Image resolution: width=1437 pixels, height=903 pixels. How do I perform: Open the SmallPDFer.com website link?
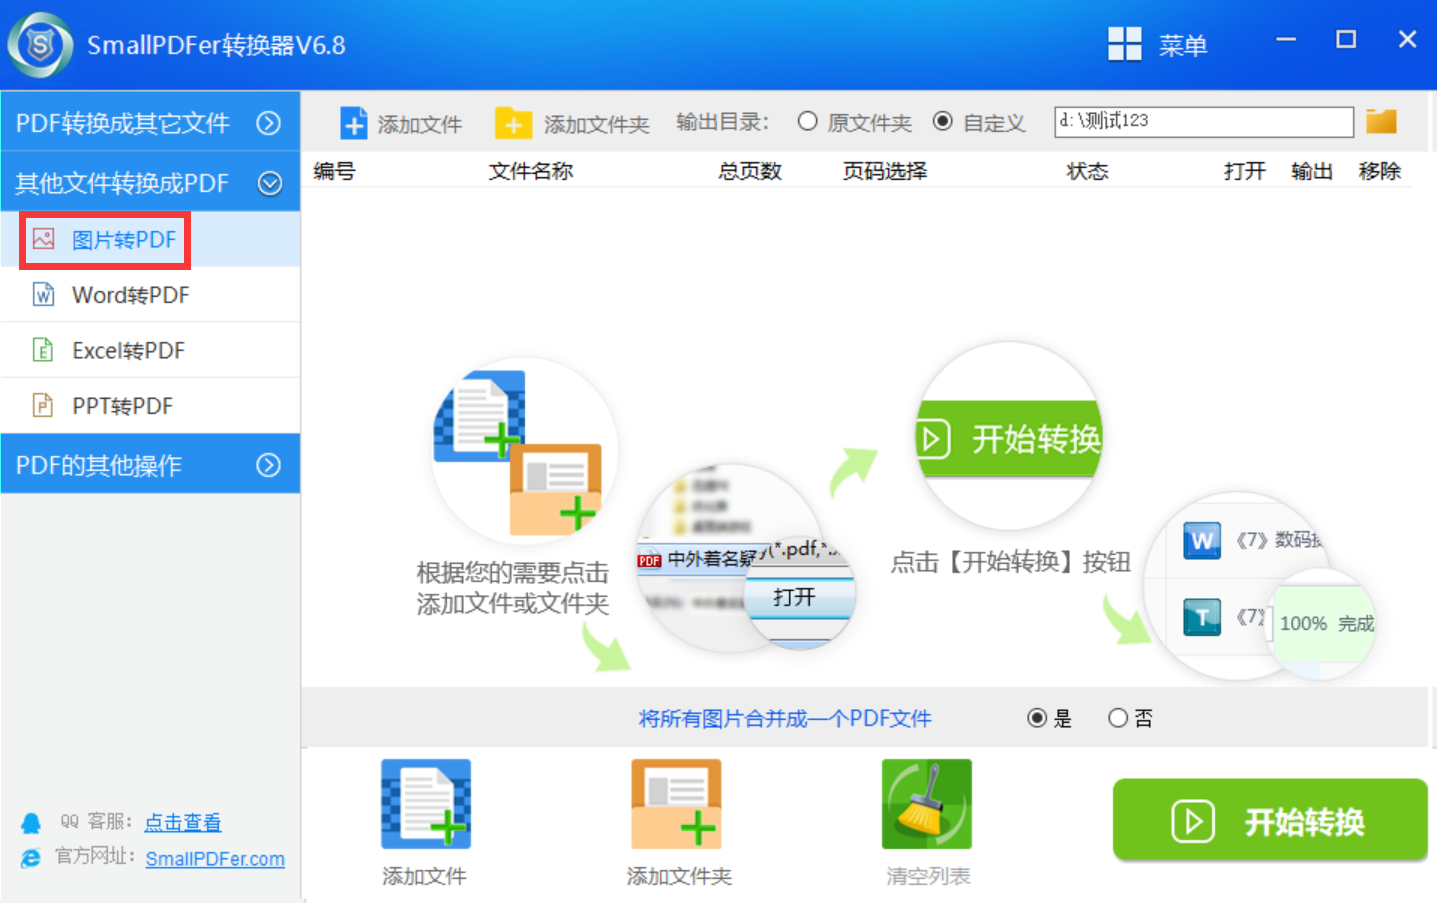pyautogui.click(x=215, y=859)
